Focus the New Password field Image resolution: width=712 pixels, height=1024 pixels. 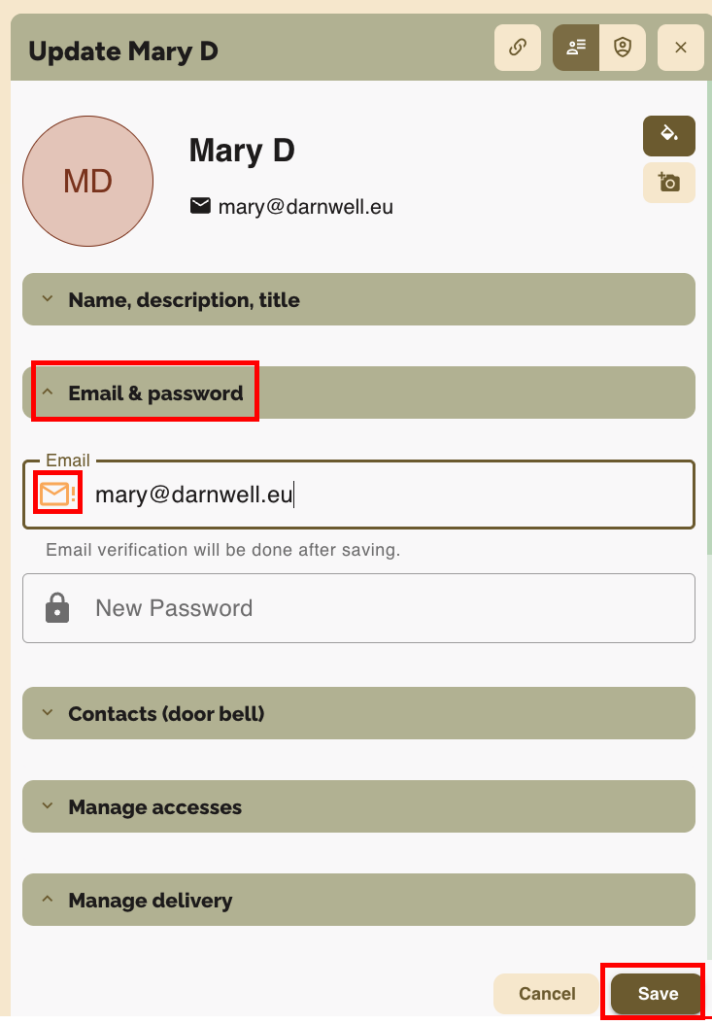[x=390, y=608]
